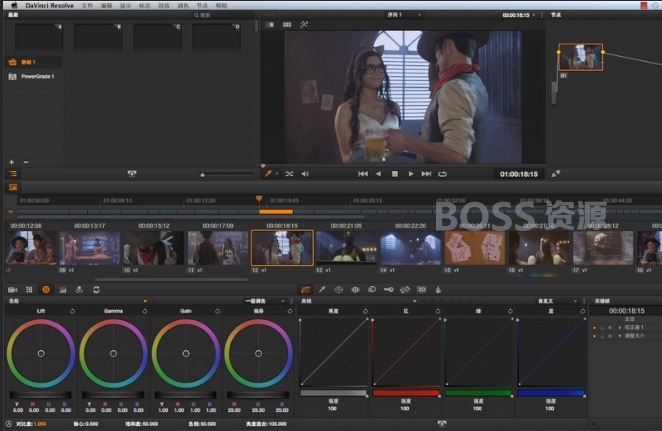Click the gallery search field
Image resolution: width=662 pixels, height=431 pixels.
[x=222, y=15]
